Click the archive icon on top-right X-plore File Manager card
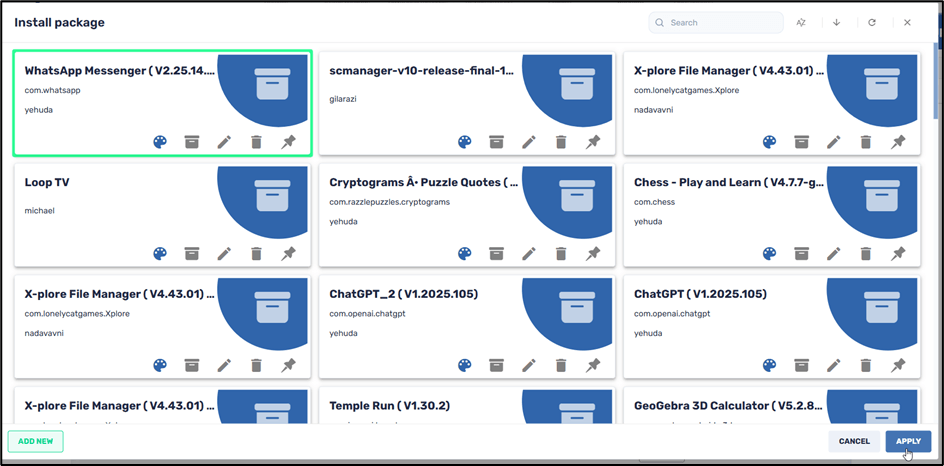Viewport: 944px width, 466px height. point(802,142)
